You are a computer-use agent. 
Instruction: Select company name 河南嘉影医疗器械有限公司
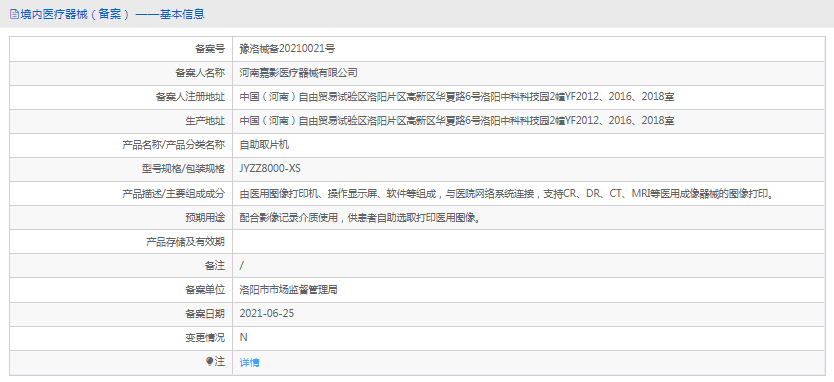tap(298, 72)
